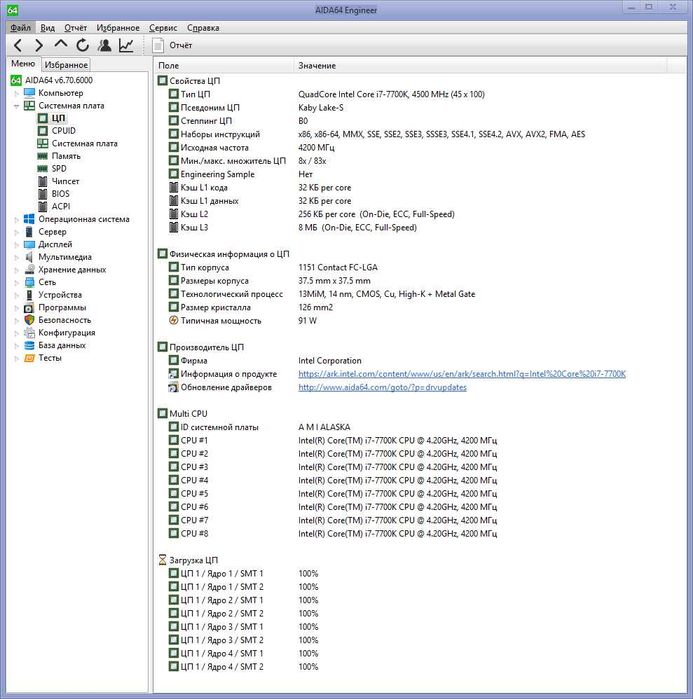Open the graph chart toolbar icon

click(x=126, y=45)
